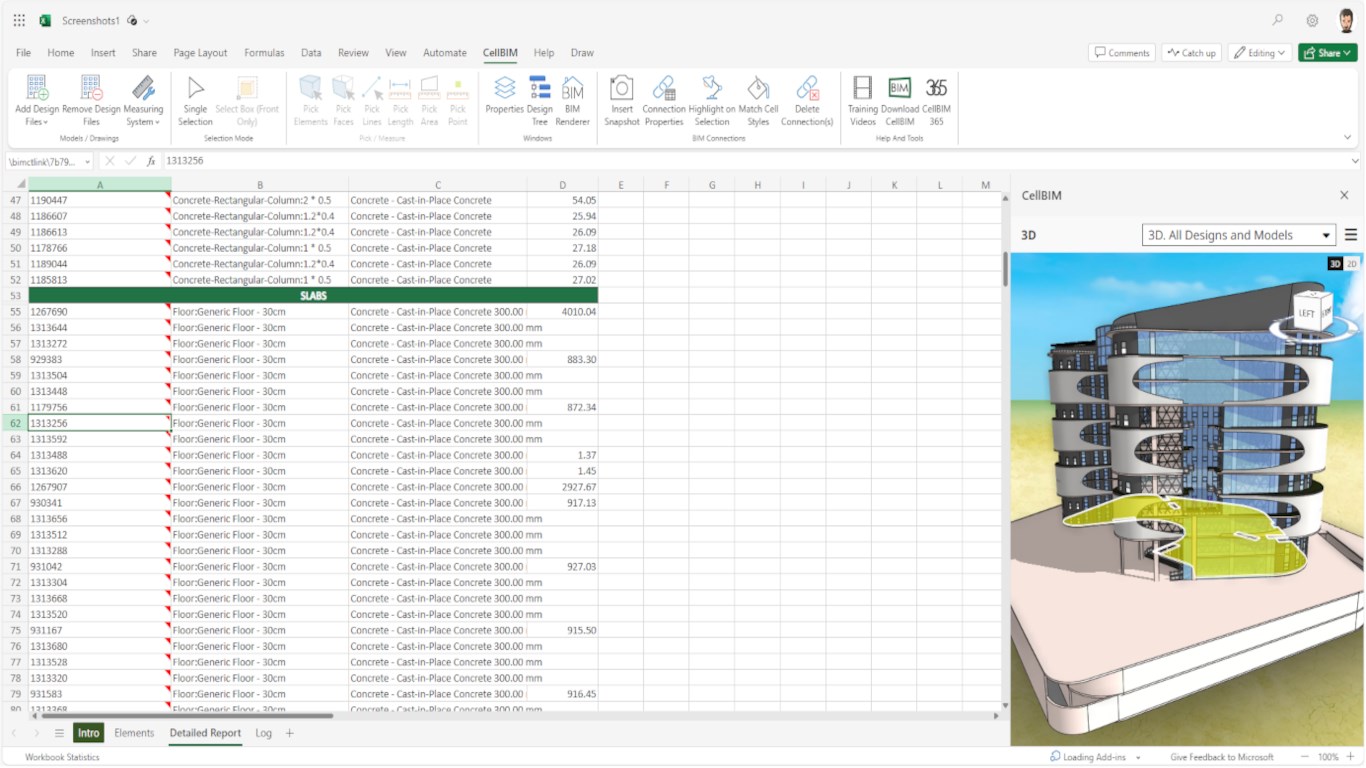Show the Design Tree window

[x=540, y=100]
